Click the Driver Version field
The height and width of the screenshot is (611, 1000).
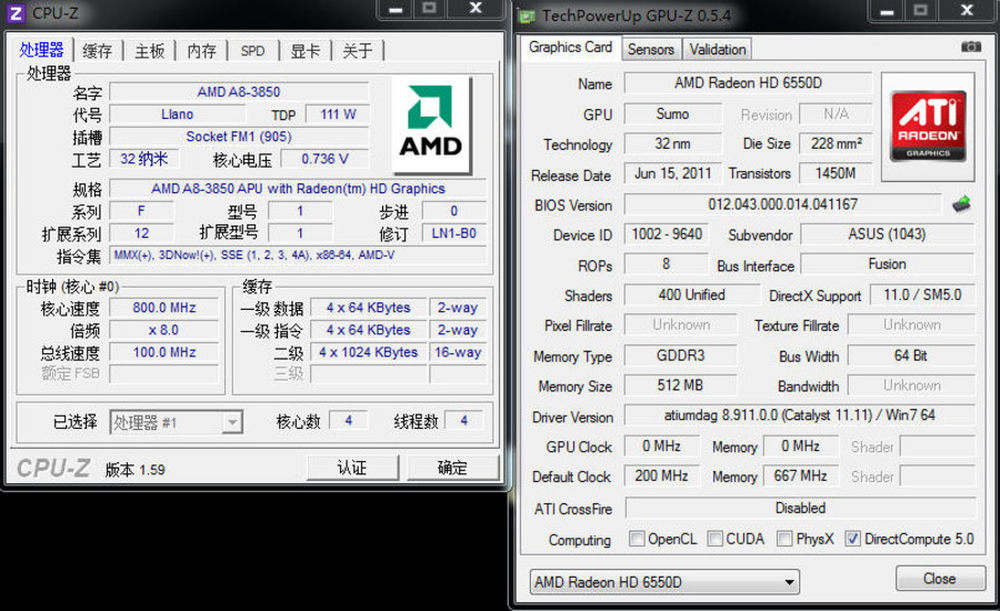point(800,415)
